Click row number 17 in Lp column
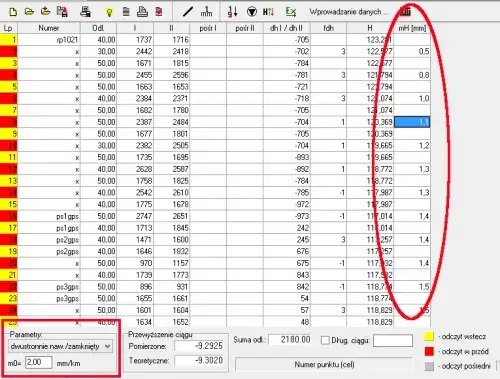 coord(9,228)
